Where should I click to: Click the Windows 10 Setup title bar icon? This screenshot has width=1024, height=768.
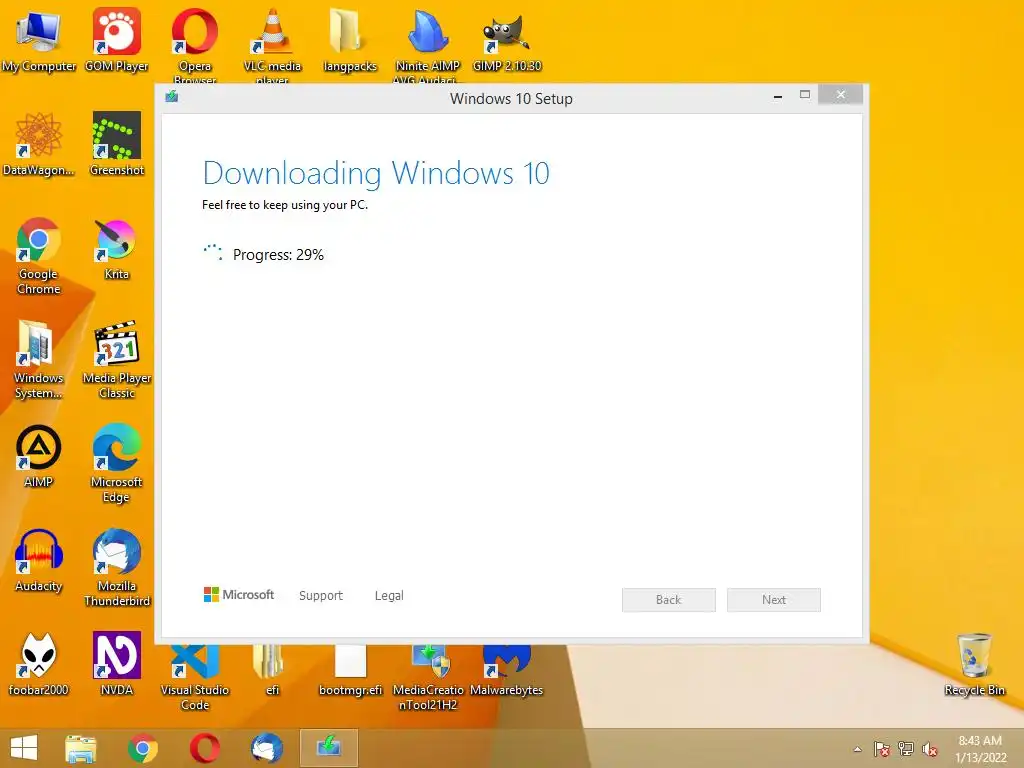point(172,97)
